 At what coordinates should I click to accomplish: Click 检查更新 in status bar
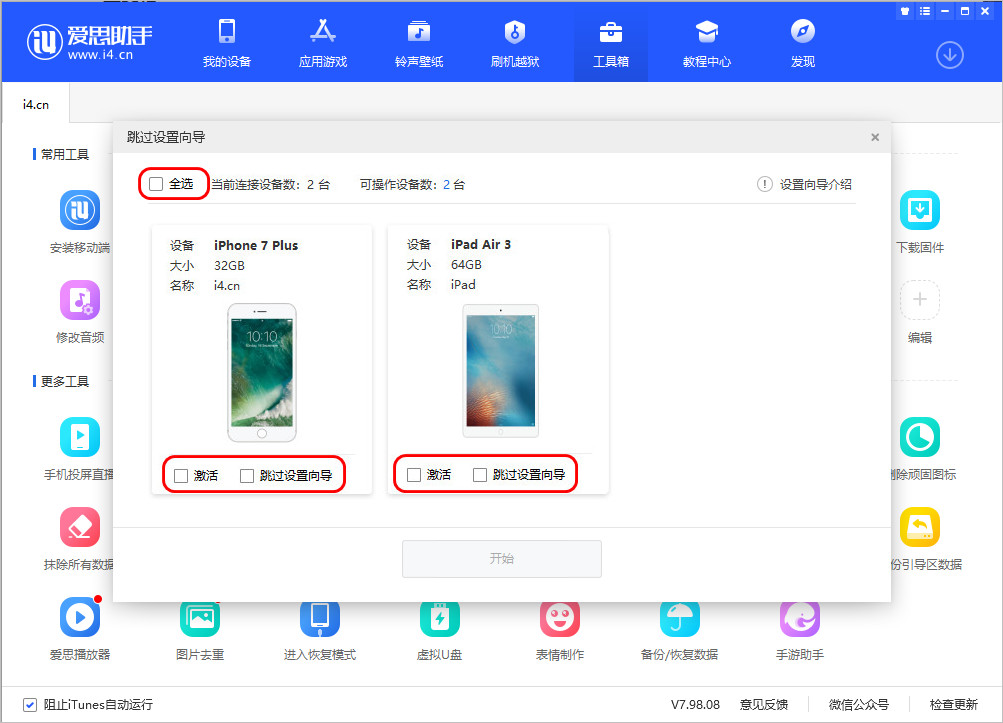tap(953, 704)
